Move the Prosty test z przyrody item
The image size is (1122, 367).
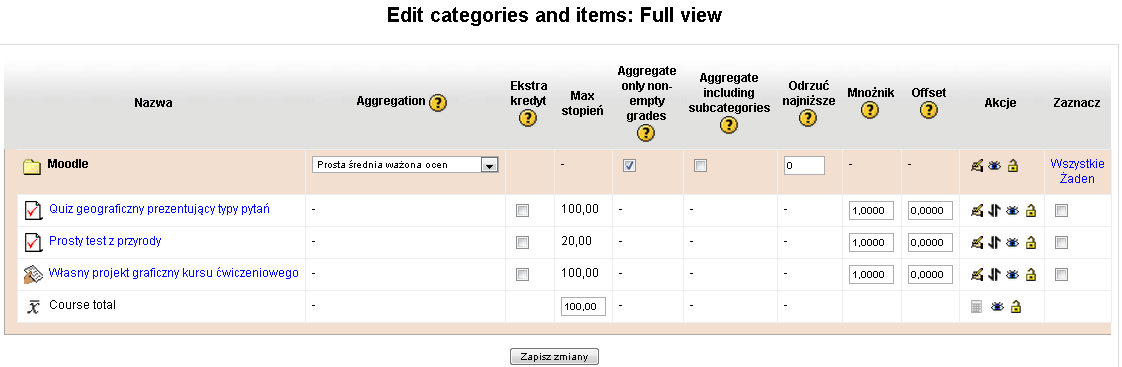[x=994, y=243]
